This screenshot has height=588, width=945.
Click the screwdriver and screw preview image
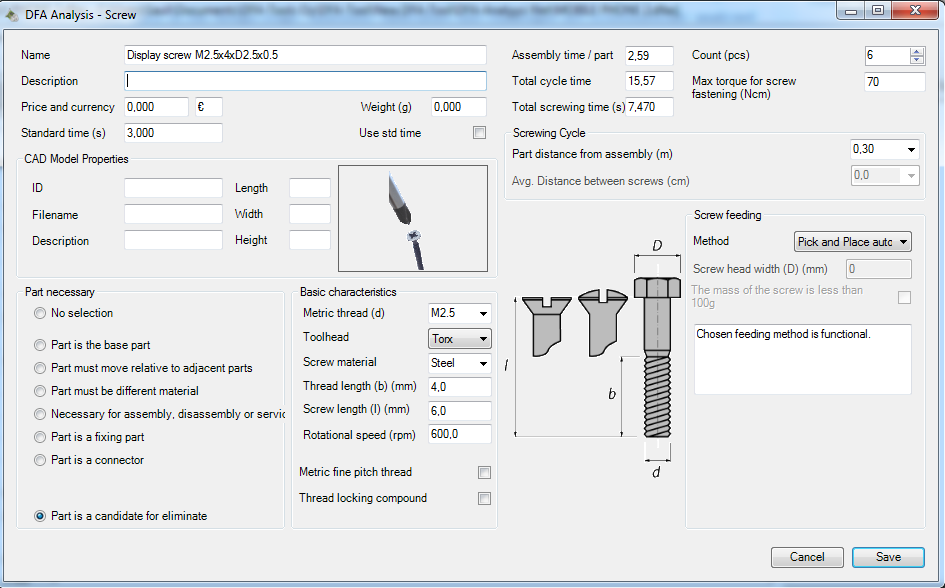tap(413, 219)
